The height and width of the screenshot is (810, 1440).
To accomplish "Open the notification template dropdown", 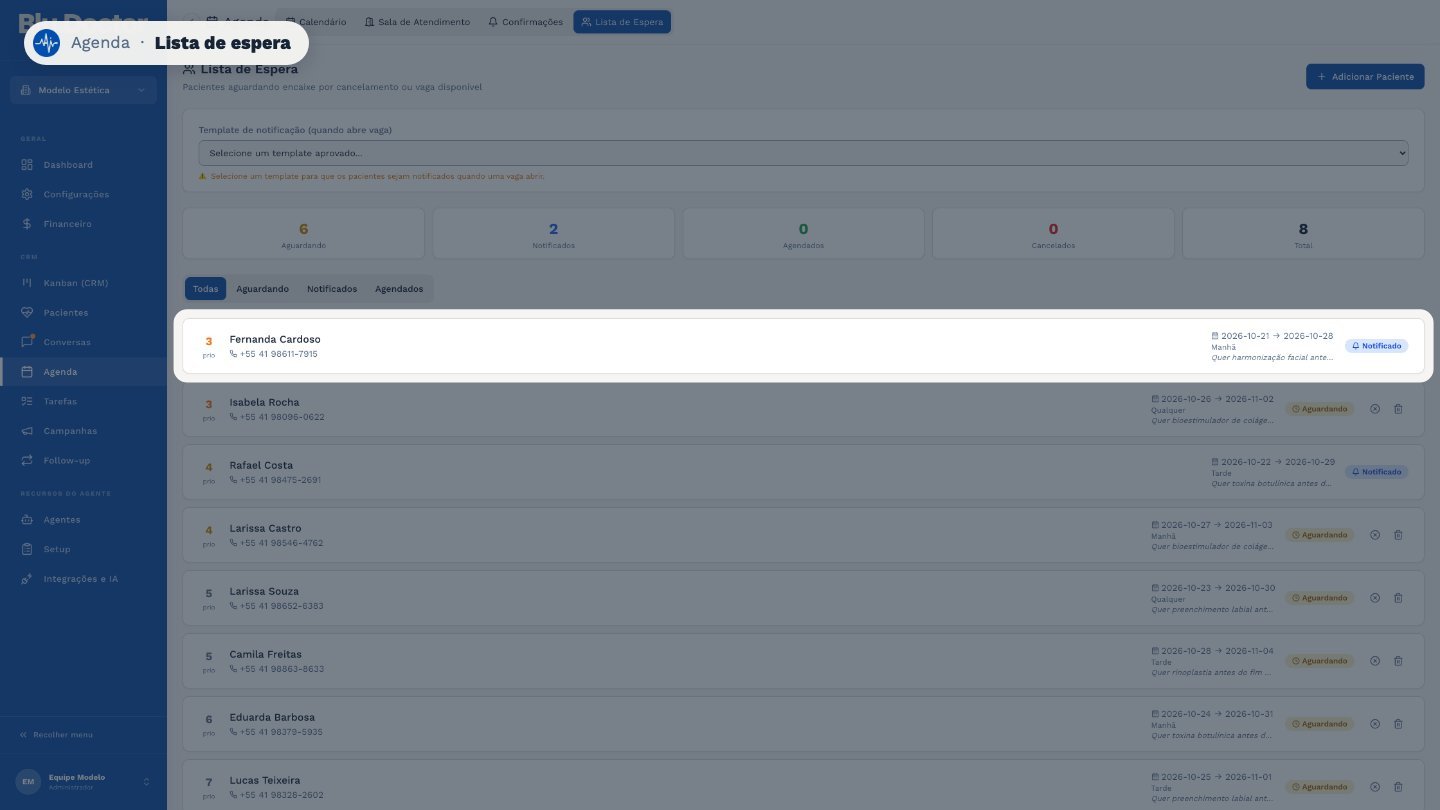I will coord(803,153).
